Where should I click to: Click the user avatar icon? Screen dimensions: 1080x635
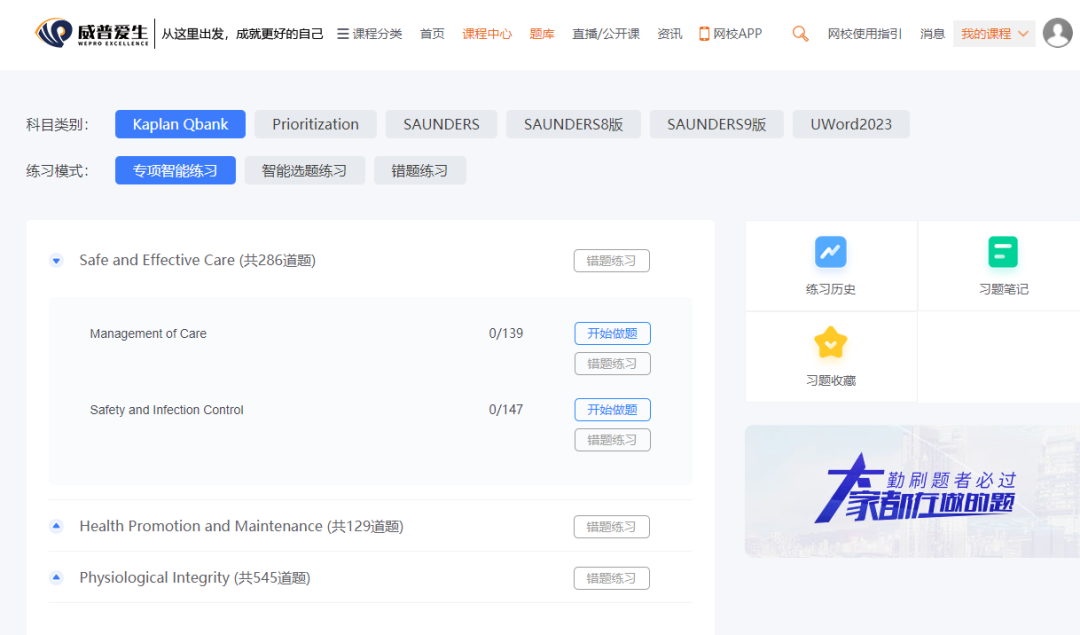tap(1057, 33)
